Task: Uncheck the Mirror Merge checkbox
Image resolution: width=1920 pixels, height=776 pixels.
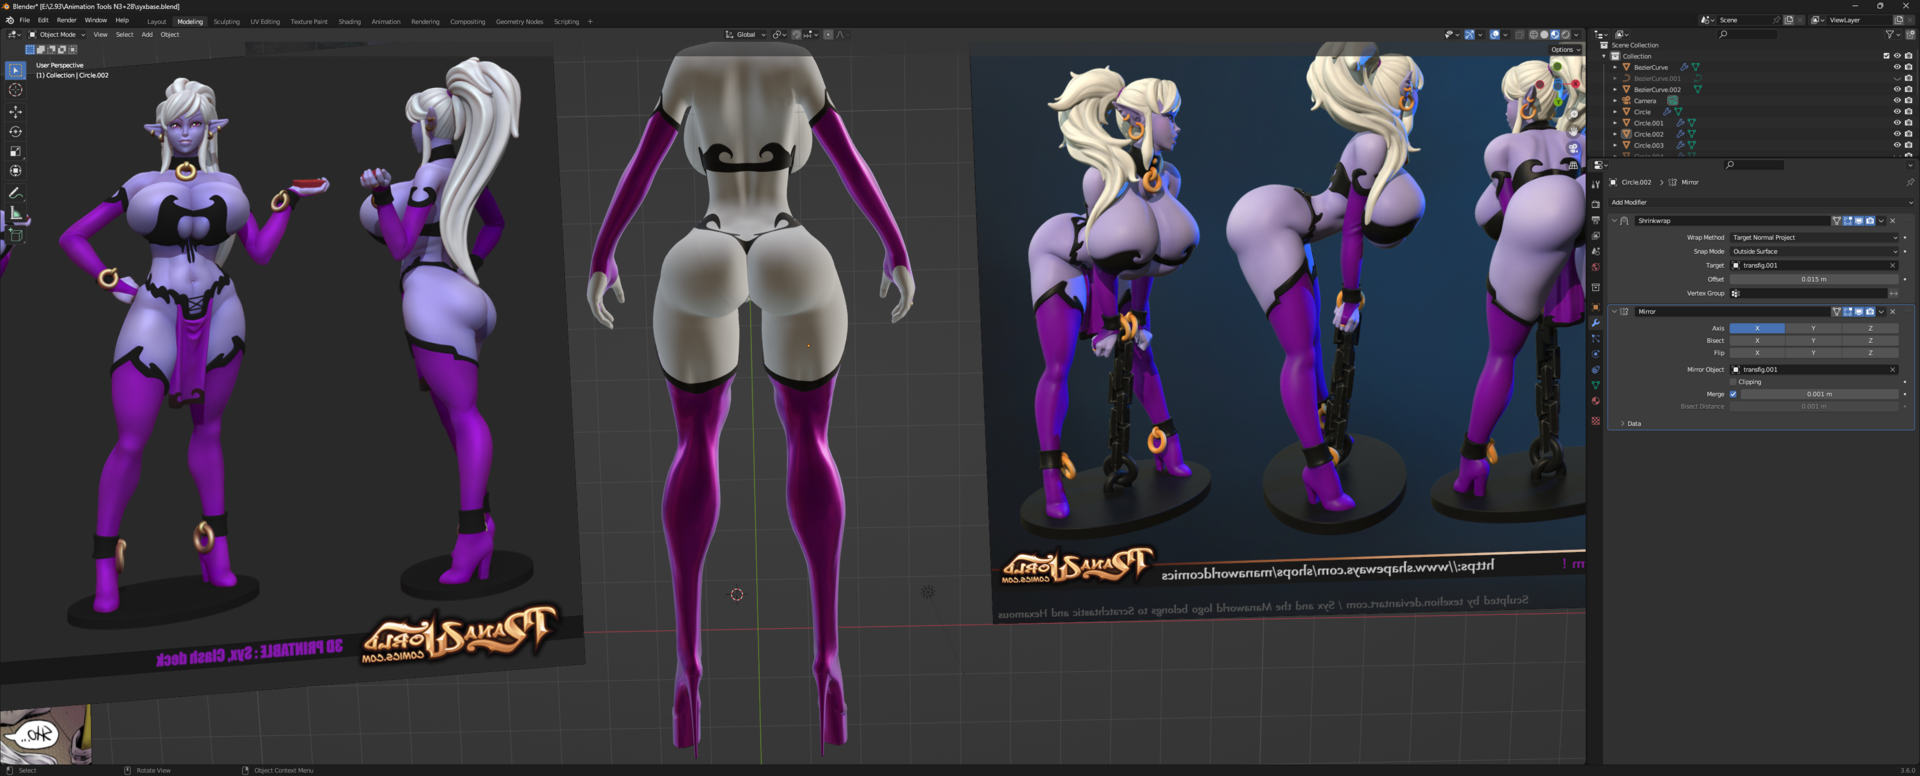Action: click(x=1733, y=394)
